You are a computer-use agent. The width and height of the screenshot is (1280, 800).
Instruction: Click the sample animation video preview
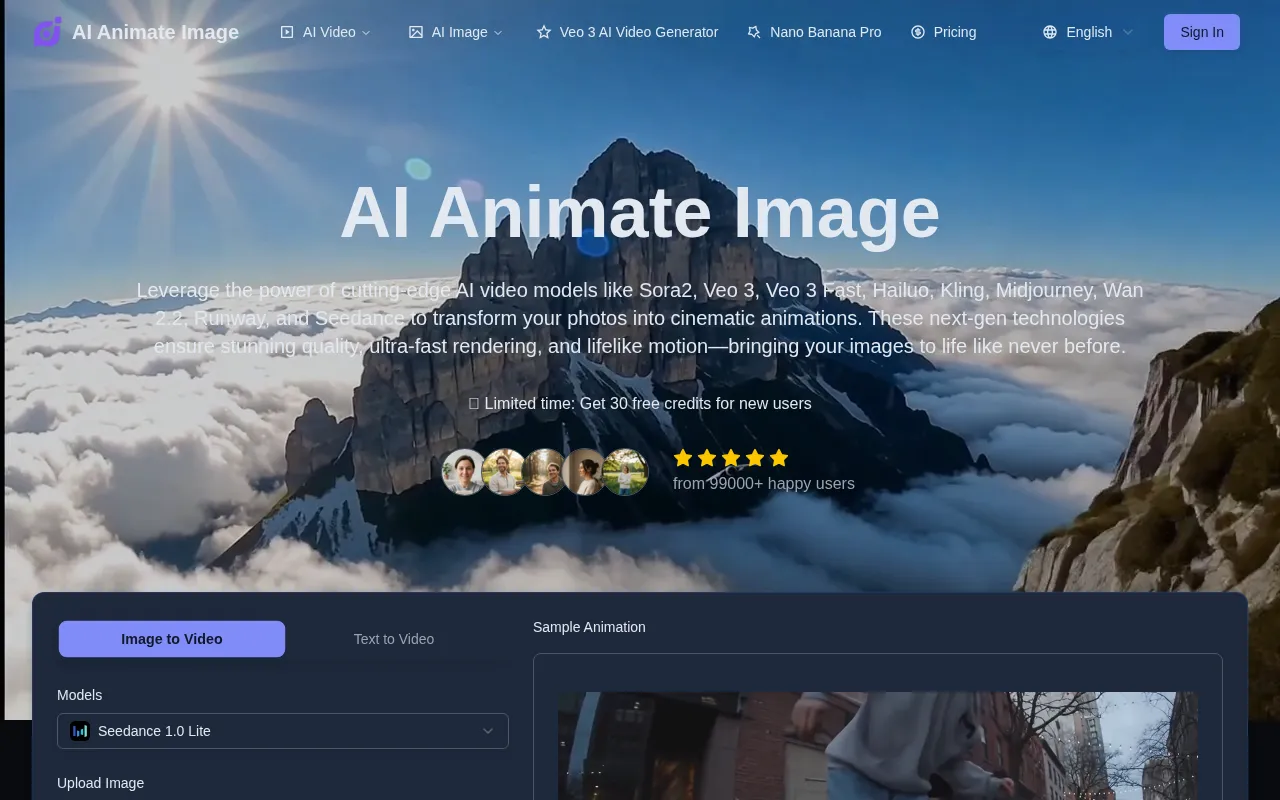click(877, 745)
